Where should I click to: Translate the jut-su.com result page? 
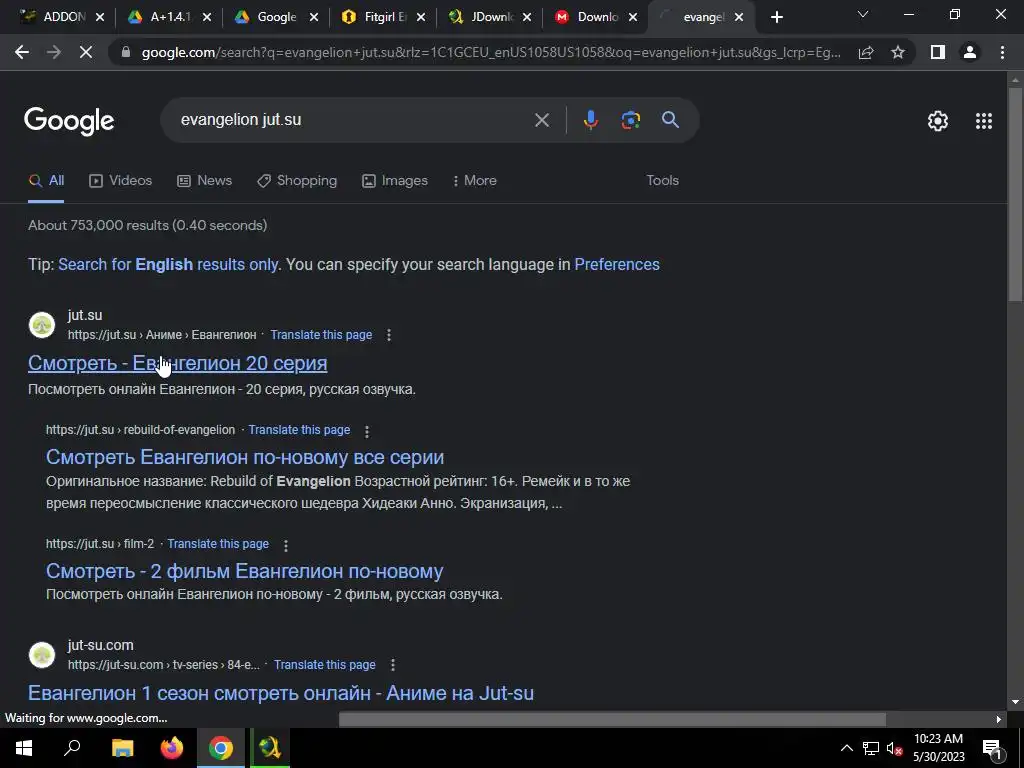325,665
